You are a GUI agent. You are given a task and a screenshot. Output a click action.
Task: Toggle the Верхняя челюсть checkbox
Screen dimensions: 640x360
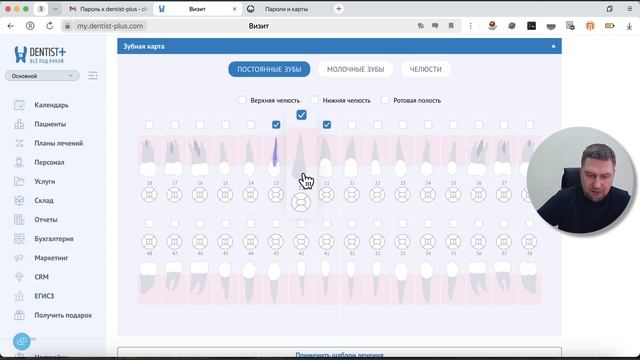click(242, 100)
